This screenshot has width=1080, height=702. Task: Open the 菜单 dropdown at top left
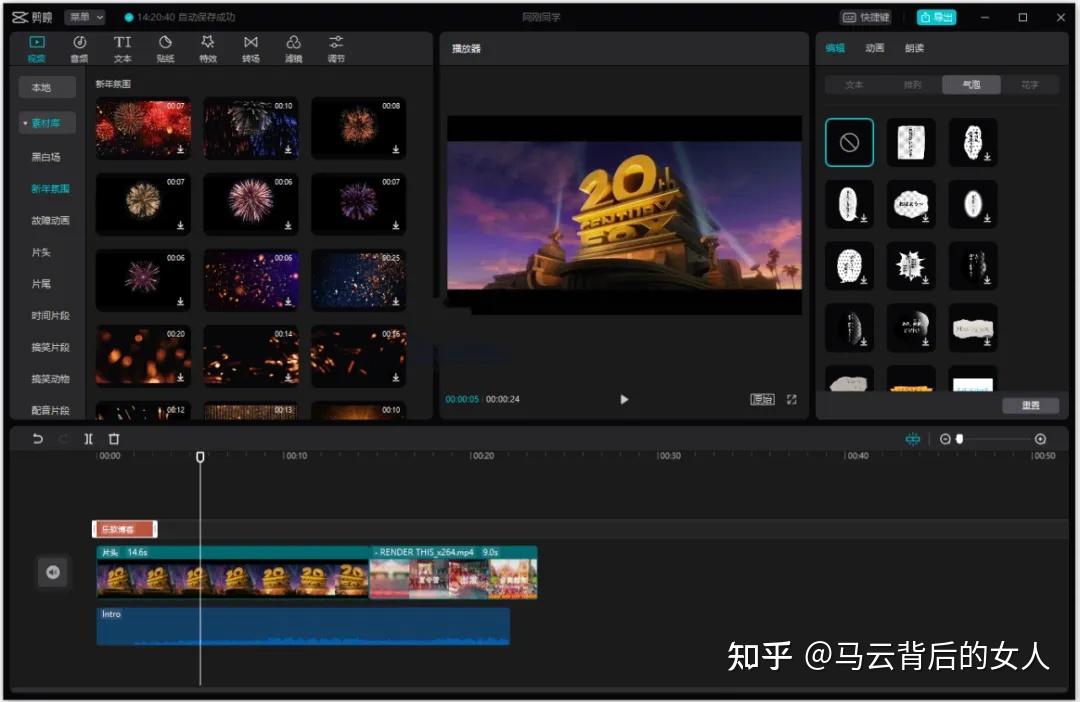84,16
